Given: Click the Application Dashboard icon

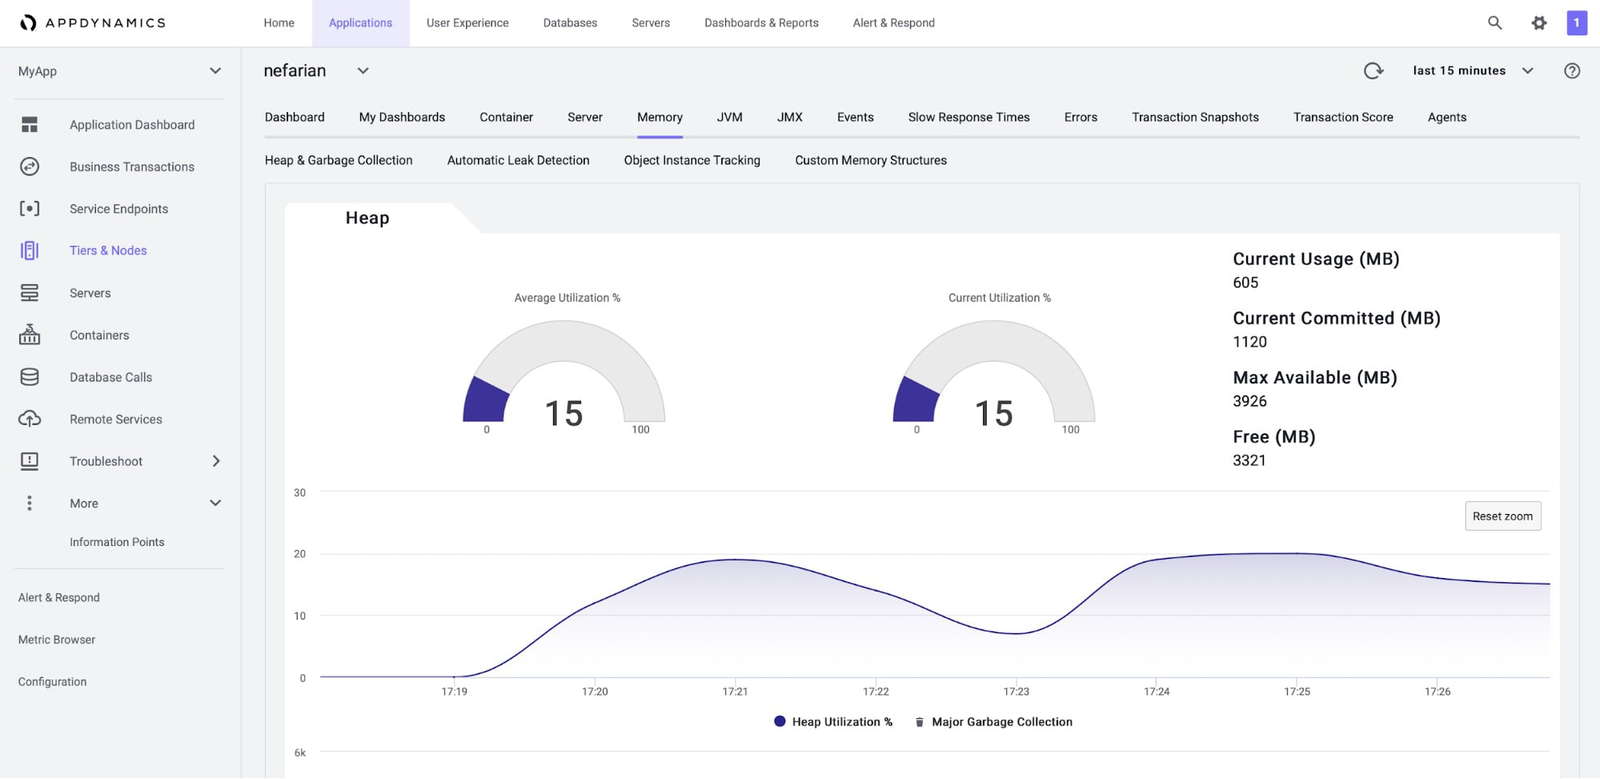Looking at the screenshot, I should click(x=30, y=124).
